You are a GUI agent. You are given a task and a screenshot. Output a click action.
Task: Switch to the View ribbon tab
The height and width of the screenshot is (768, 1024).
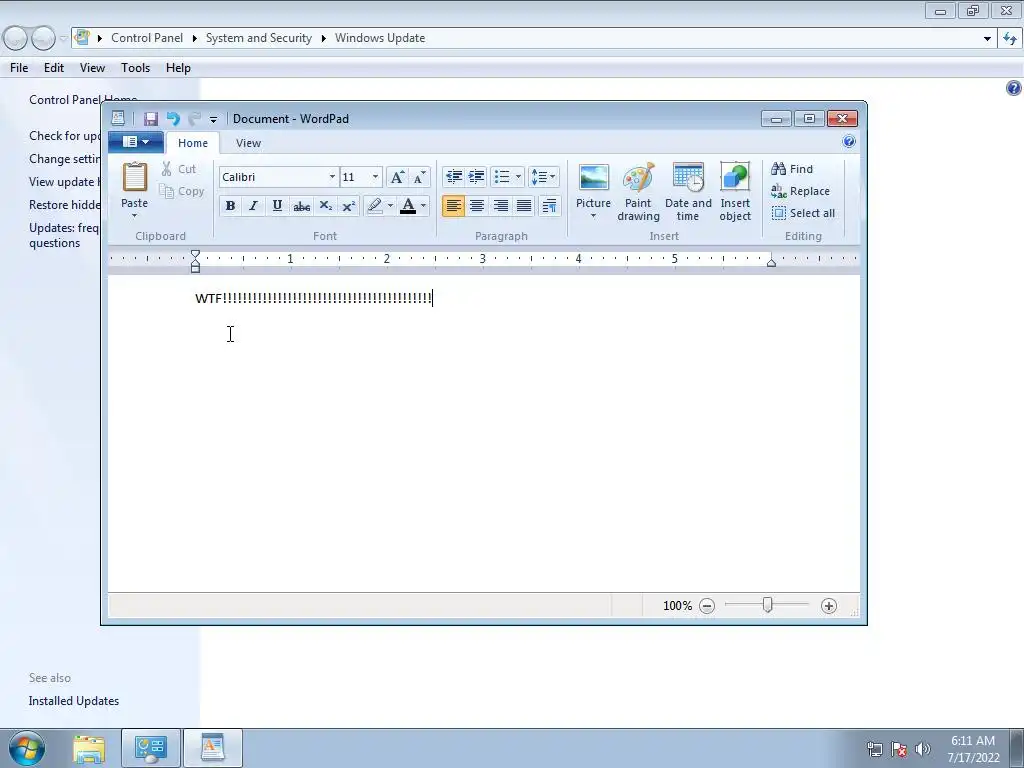248,143
